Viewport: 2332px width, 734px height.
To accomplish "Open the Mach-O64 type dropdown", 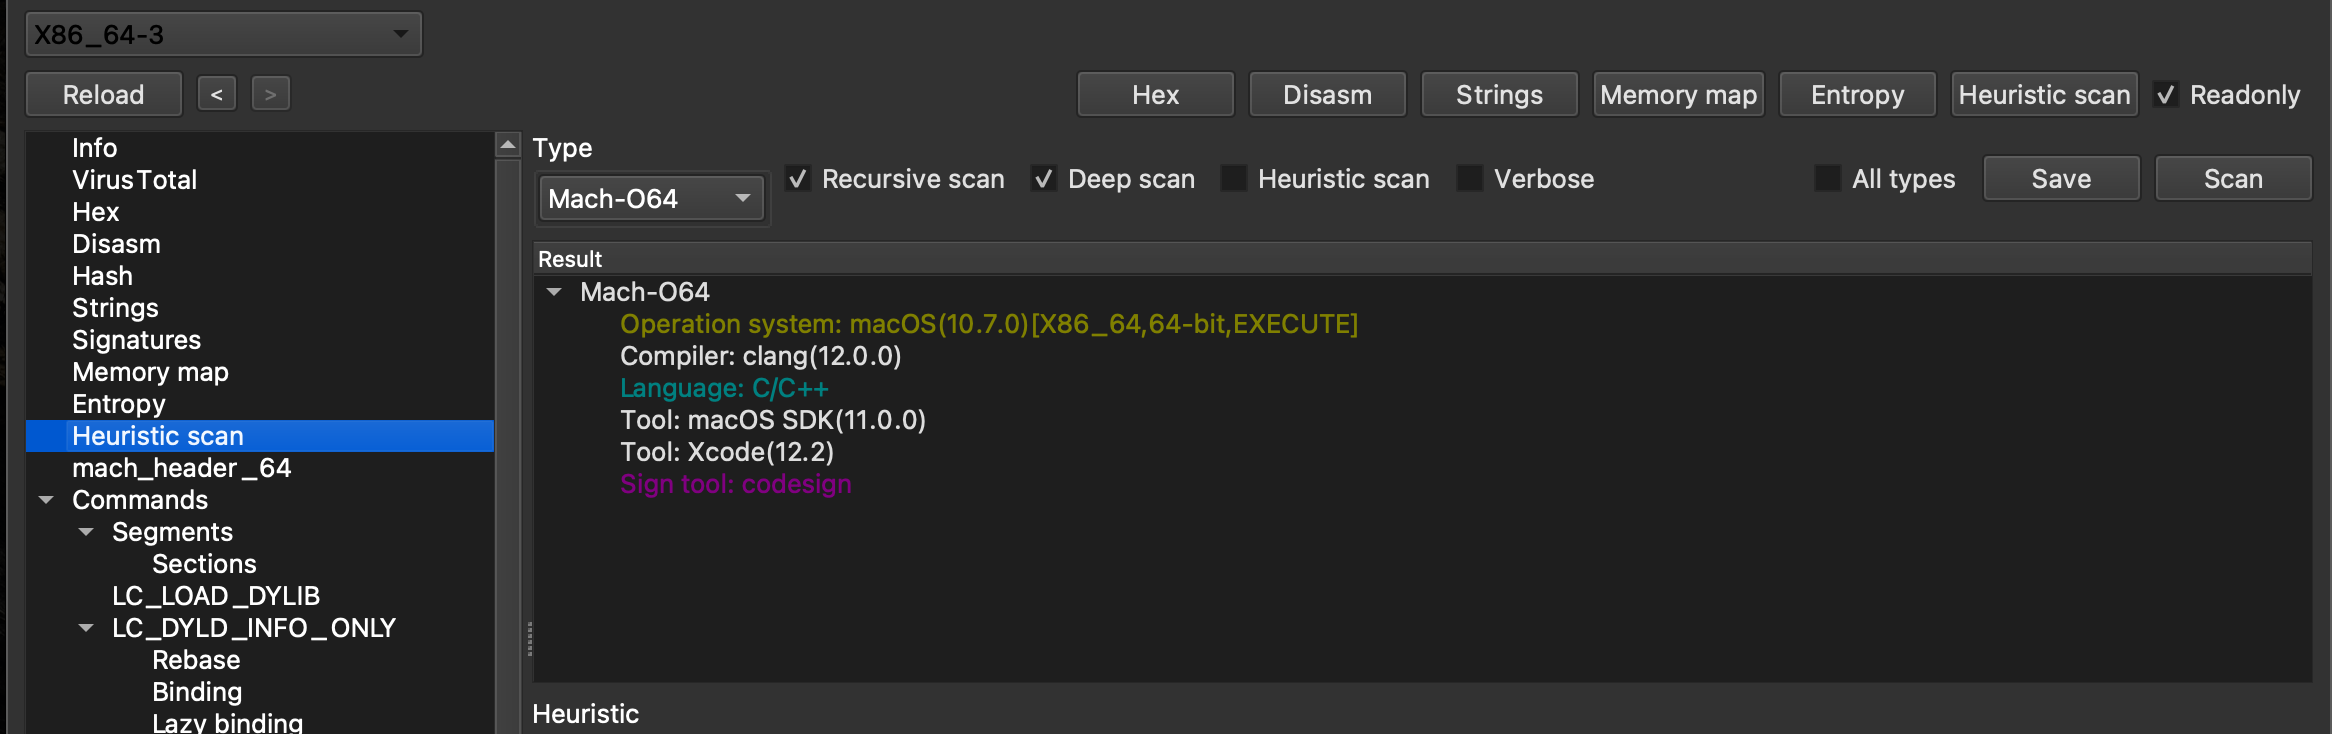I will click(651, 198).
